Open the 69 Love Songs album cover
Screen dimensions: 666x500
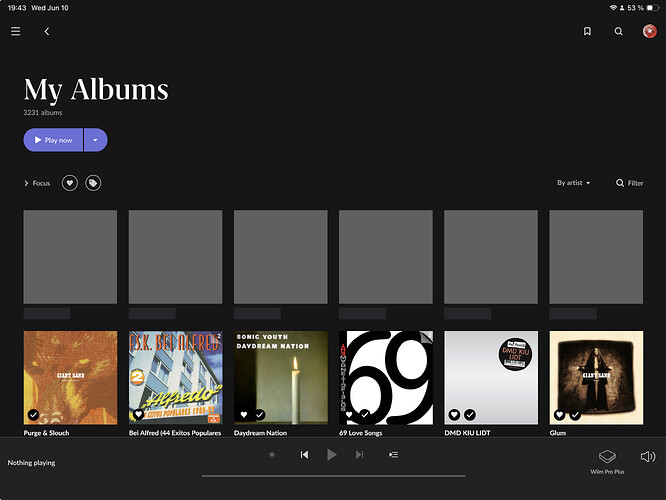[386, 378]
